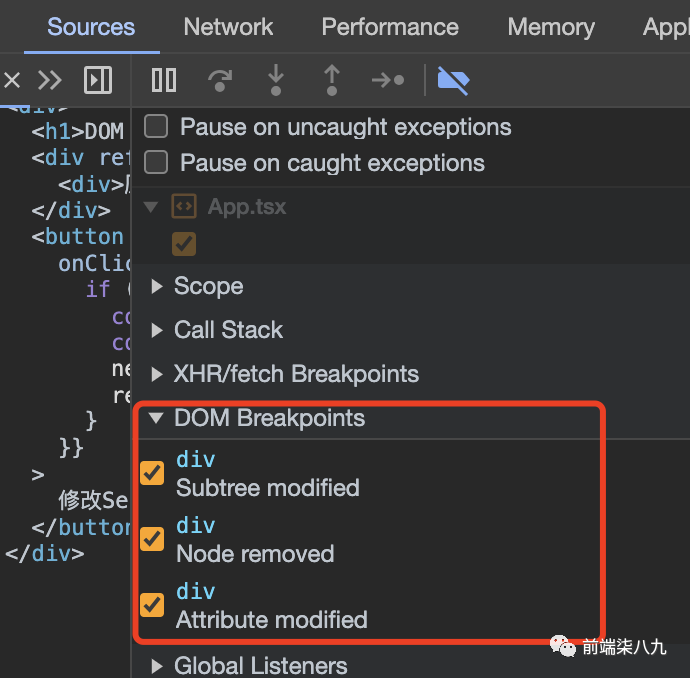Click the step out arrow

[x=331, y=80]
